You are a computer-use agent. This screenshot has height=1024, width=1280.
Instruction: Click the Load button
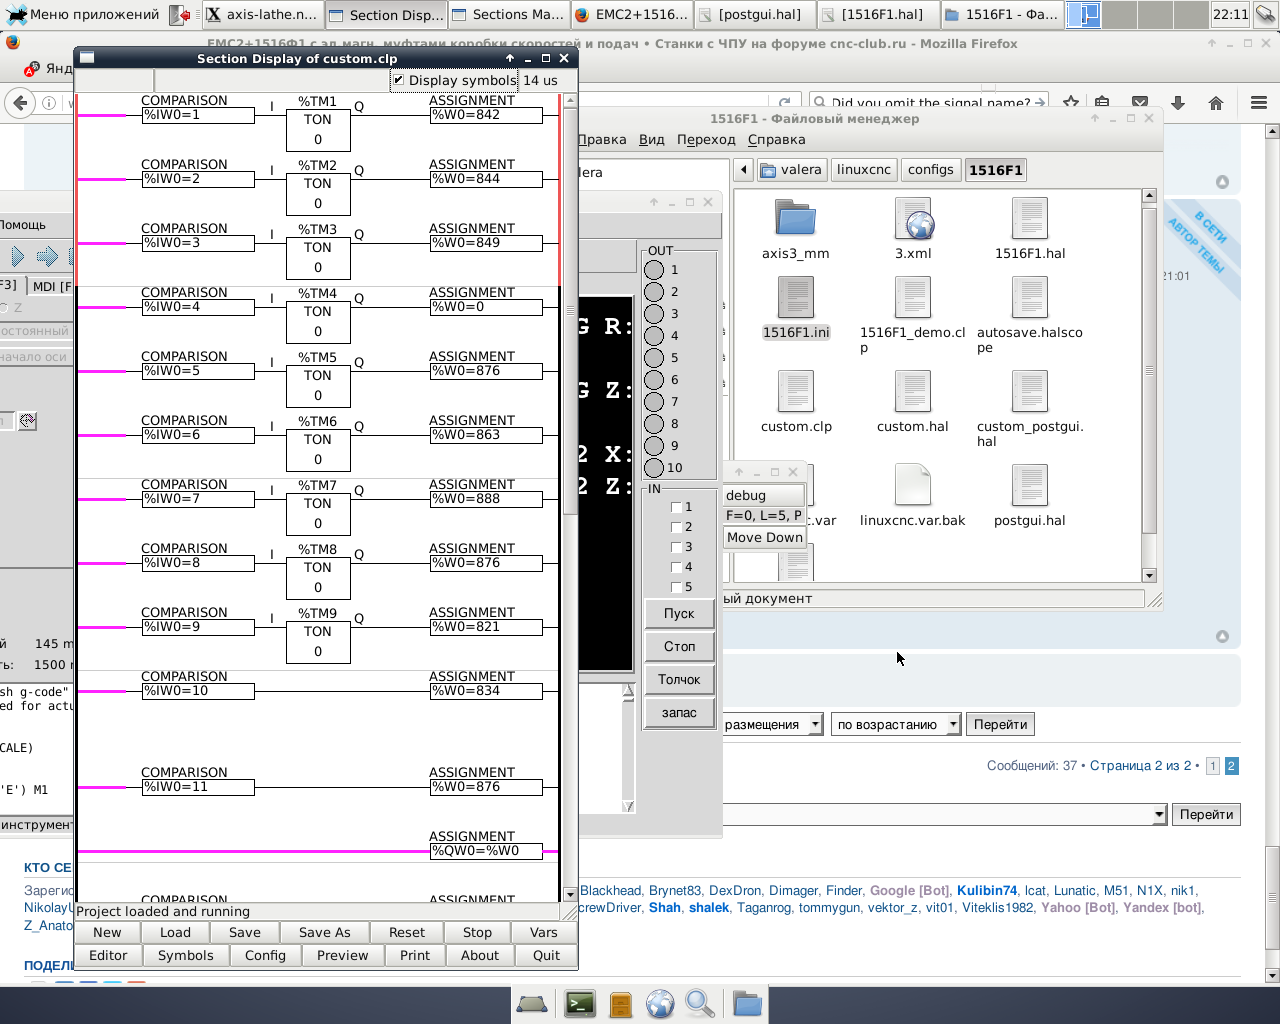coord(175,932)
